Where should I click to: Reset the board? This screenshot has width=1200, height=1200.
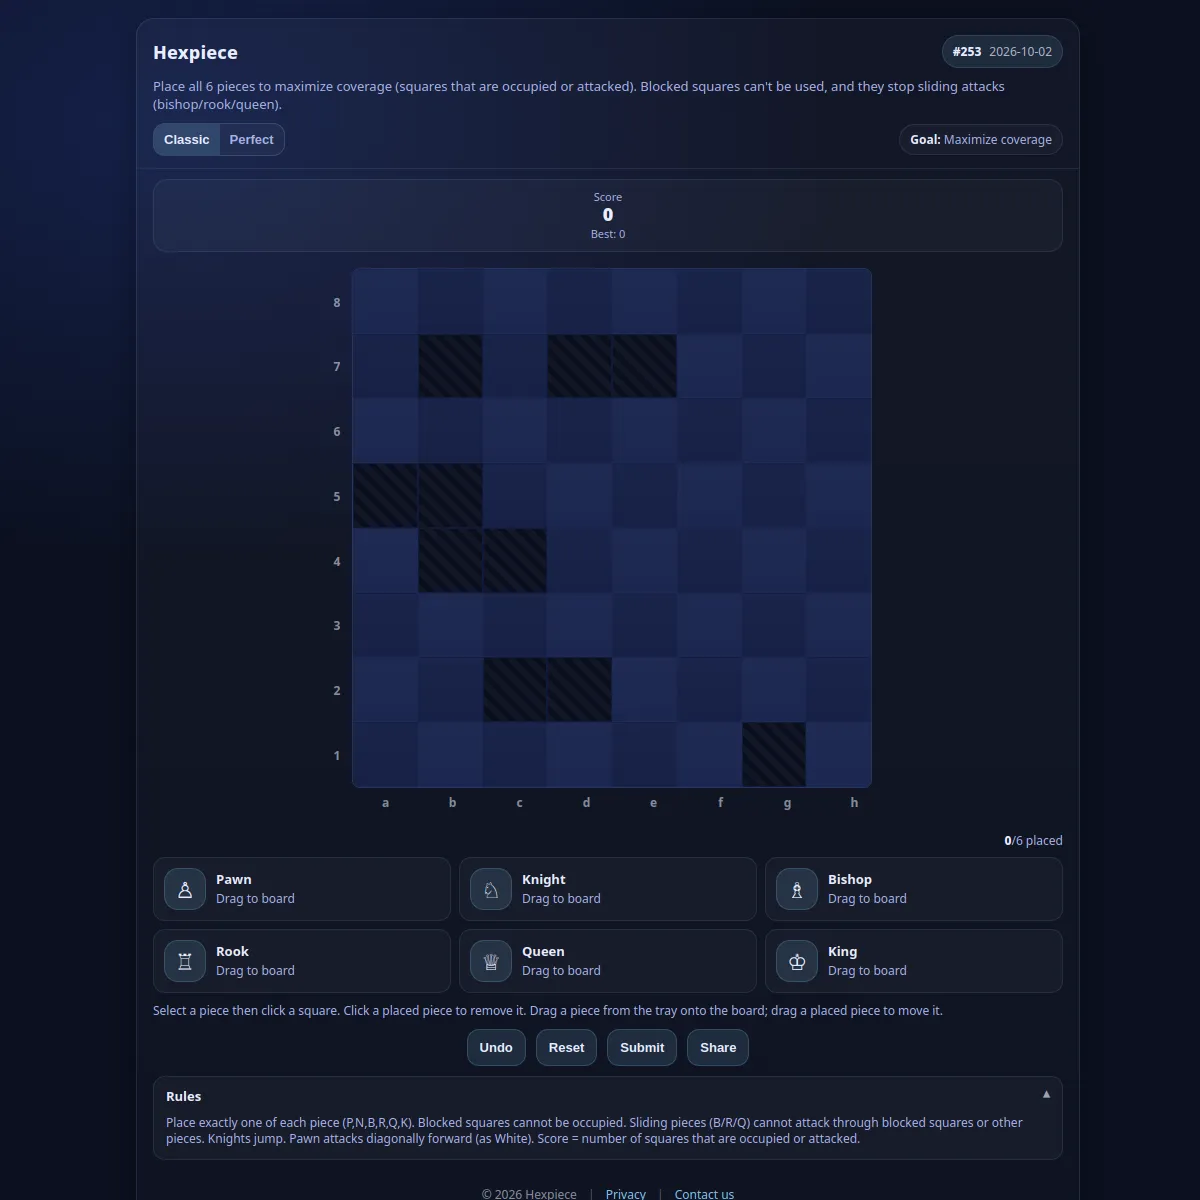pyautogui.click(x=566, y=1048)
